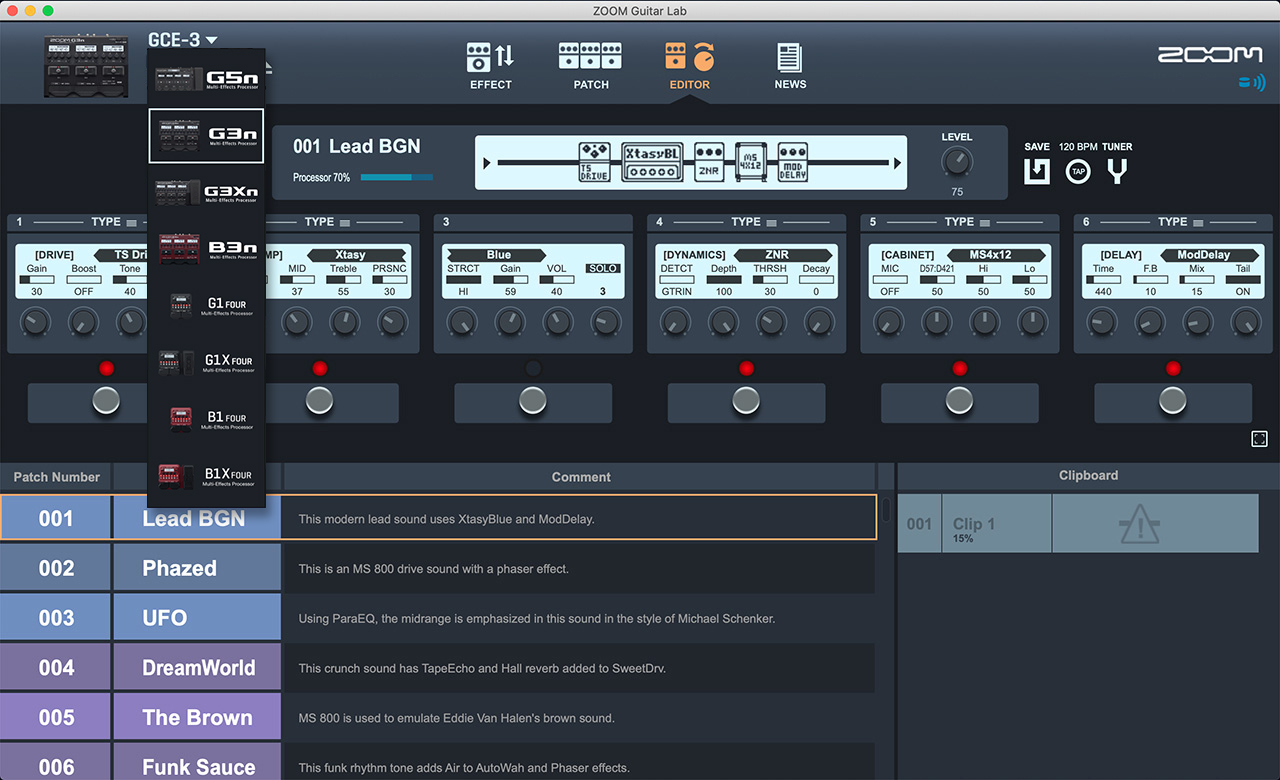The image size is (1280, 780).
Task: Adjust the patch LEVEL knob
Action: coord(957,161)
